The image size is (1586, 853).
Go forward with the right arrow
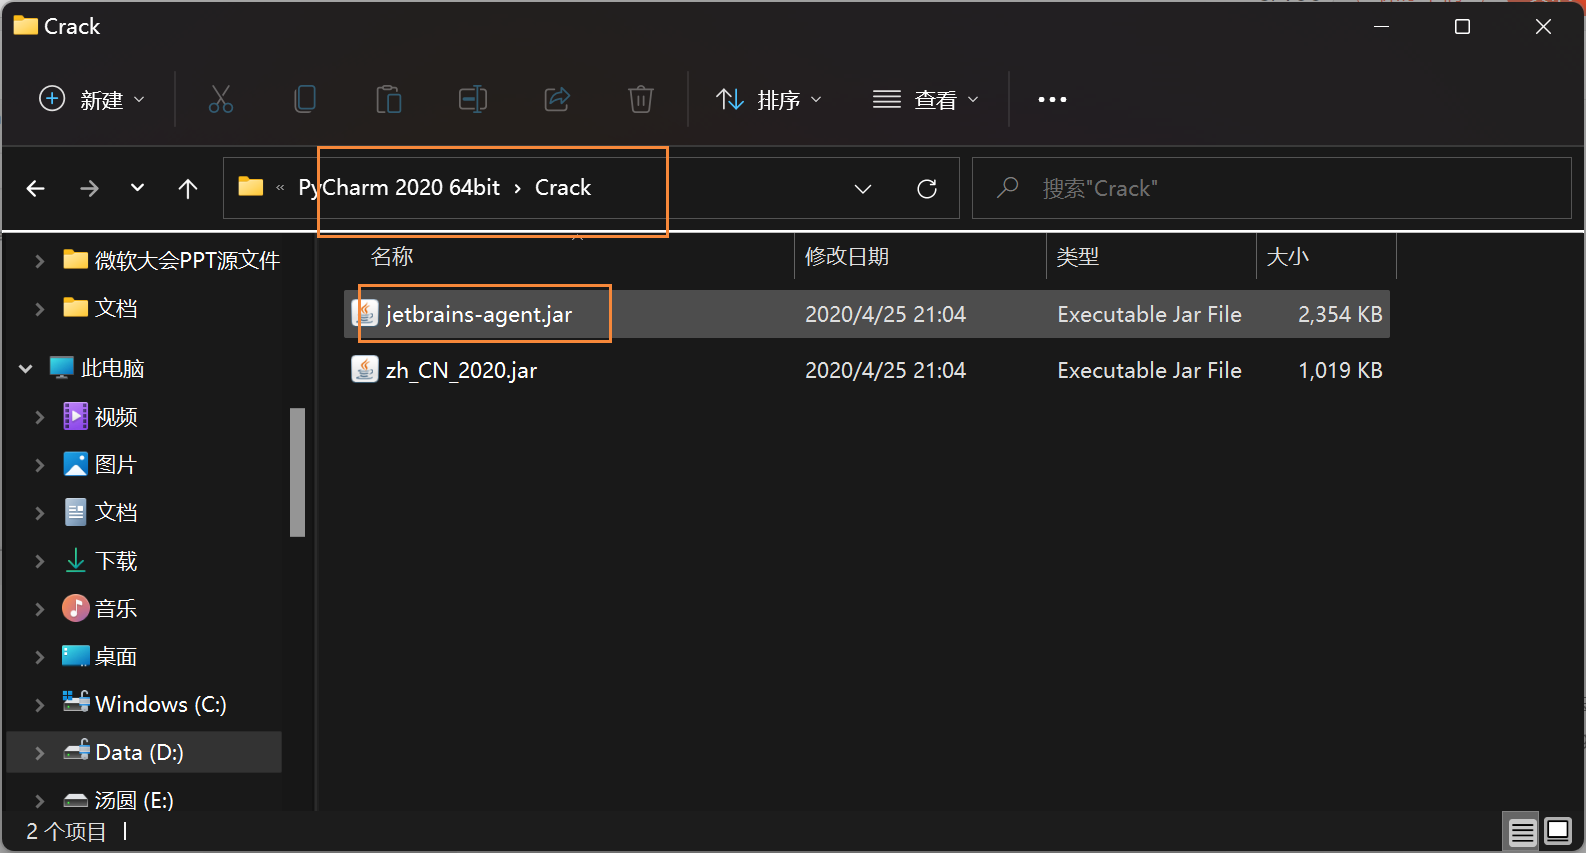[x=89, y=188]
